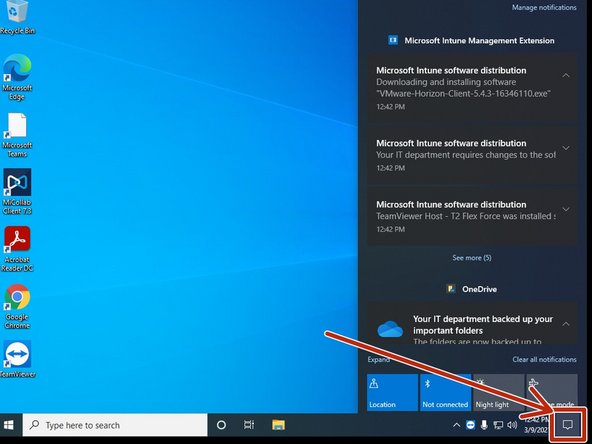Image resolution: width=592 pixels, height=444 pixels.
Task: Open the VMware-Horizon-Client downloading notification
Action: tap(472, 87)
